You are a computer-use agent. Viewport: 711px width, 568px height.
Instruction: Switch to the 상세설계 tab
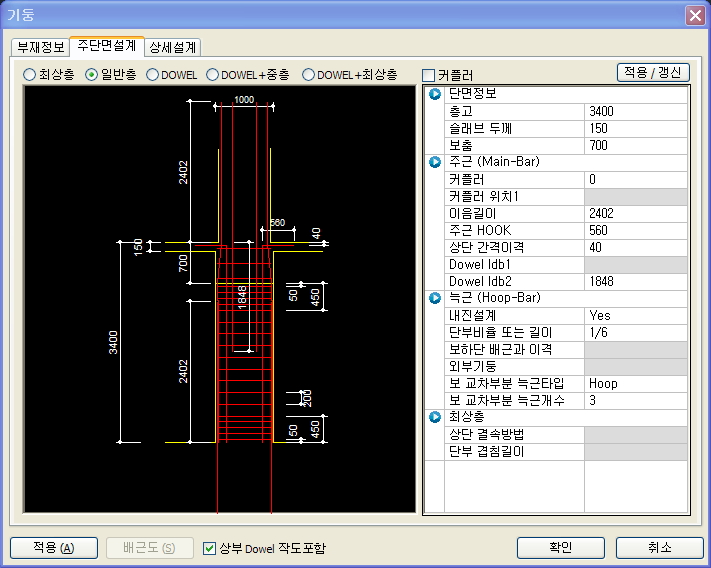click(x=172, y=47)
